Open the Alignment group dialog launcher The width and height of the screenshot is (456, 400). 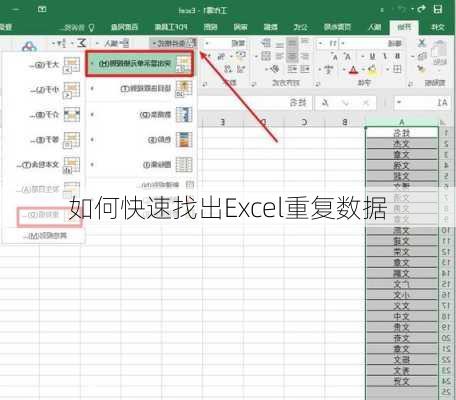254,84
